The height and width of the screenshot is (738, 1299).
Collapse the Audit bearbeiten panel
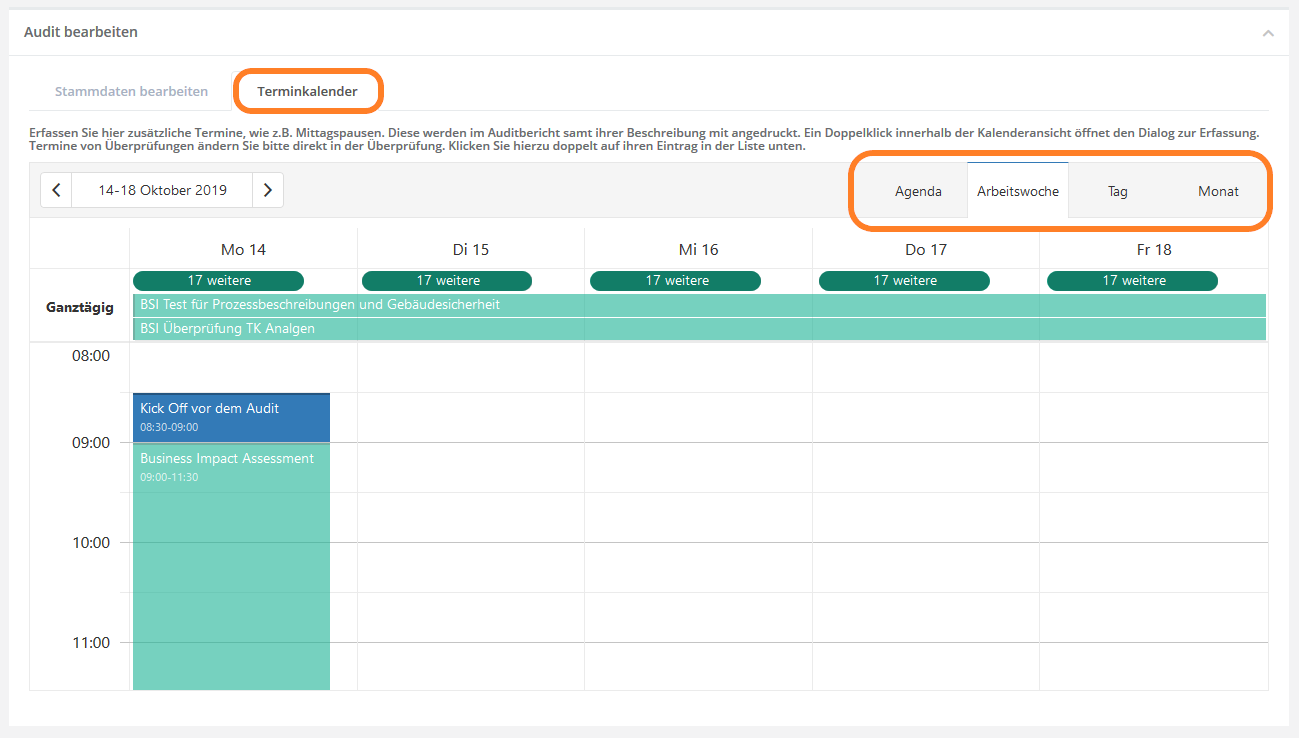click(1268, 33)
